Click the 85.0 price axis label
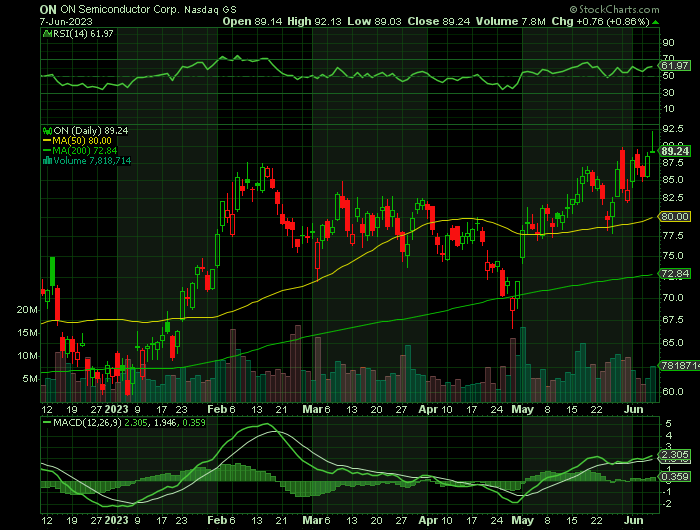This screenshot has height=530, width=700. pyautogui.click(x=673, y=179)
